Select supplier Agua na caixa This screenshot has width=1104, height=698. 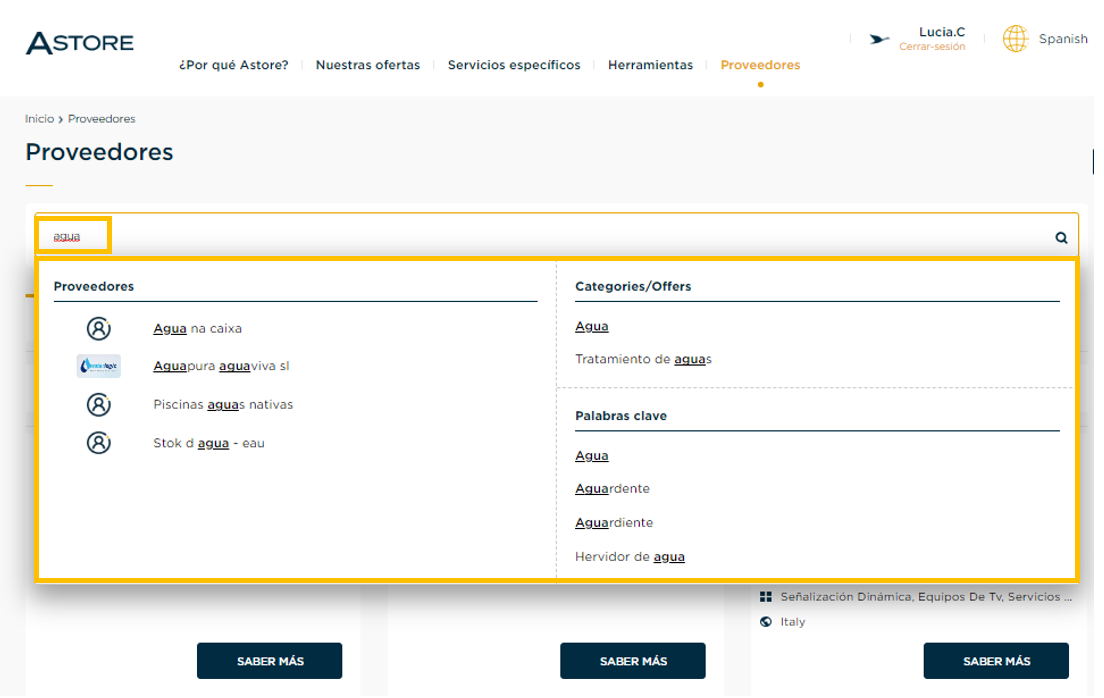pos(198,328)
